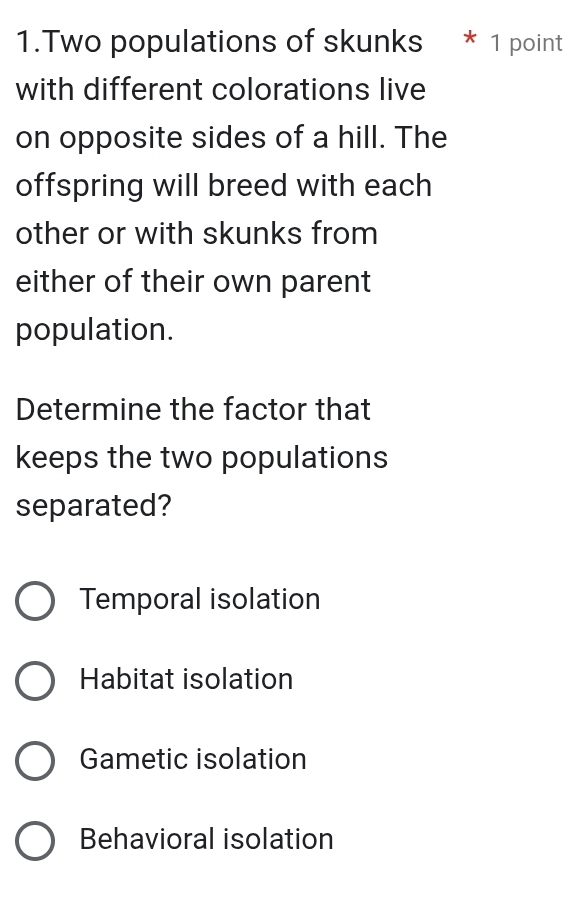Image resolution: width=588 pixels, height=903 pixels.
Task: Click the Habitat isolation answer text
Action: 185,680
